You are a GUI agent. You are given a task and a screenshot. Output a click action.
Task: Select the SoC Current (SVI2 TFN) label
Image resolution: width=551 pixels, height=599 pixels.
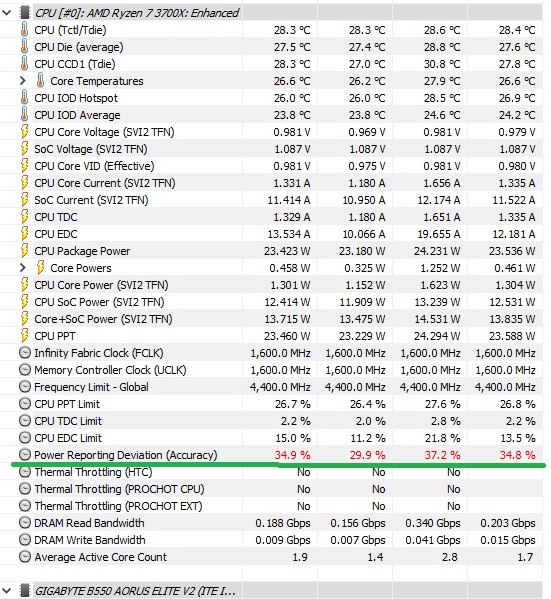click(x=91, y=200)
